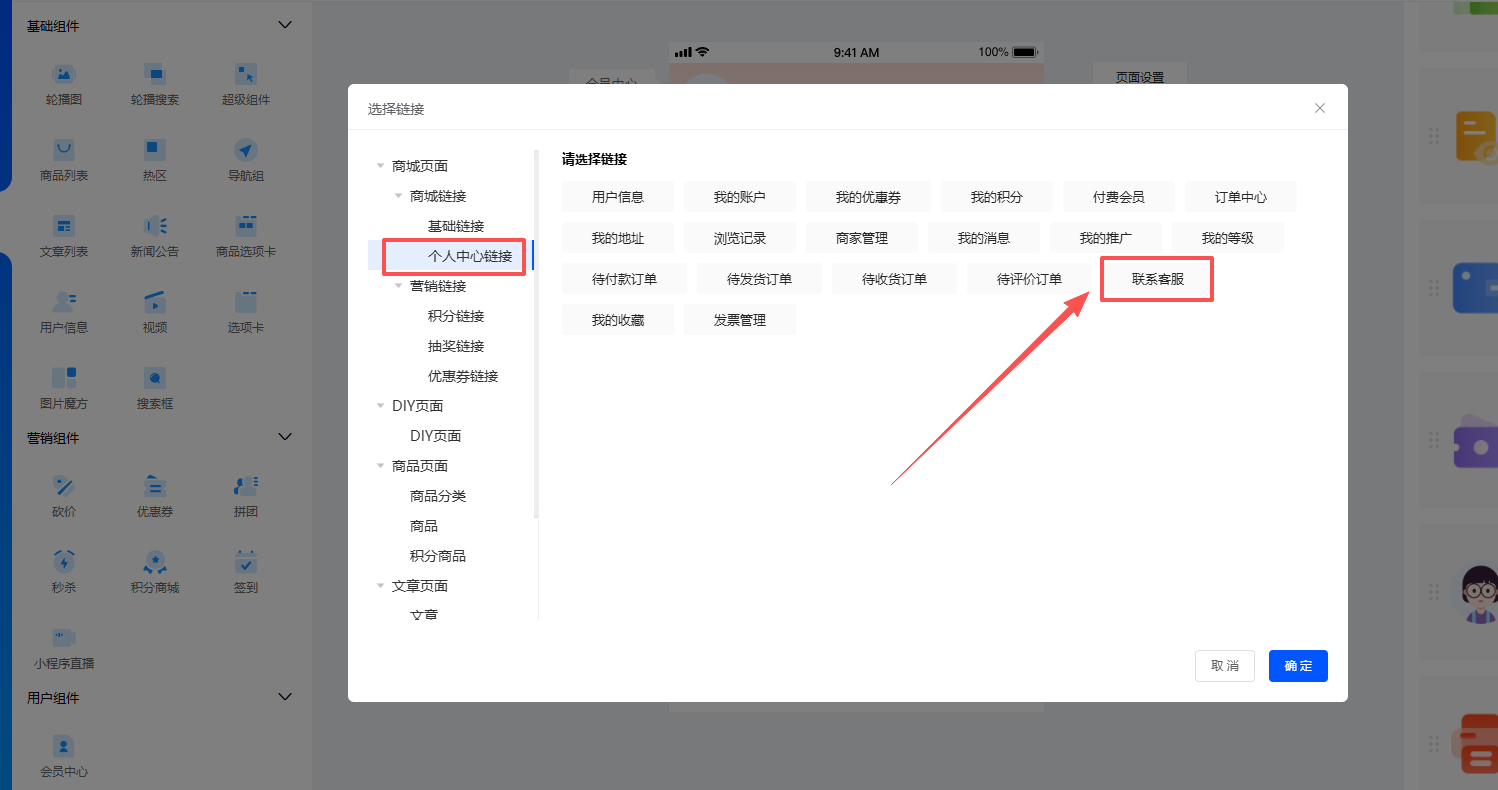Viewport: 1498px width, 790px height.
Task: Collapse the 营销组件 section chevron
Action: (285, 437)
